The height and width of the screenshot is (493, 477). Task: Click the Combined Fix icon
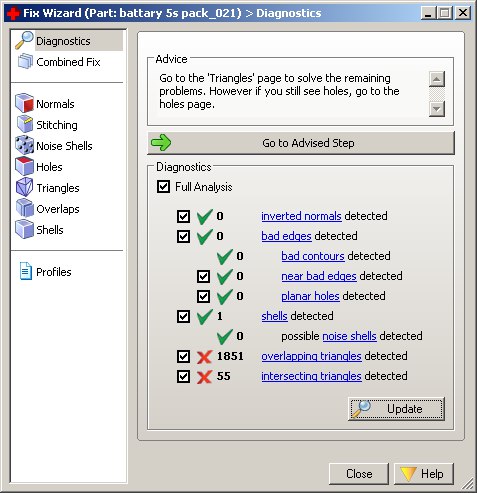point(25,62)
